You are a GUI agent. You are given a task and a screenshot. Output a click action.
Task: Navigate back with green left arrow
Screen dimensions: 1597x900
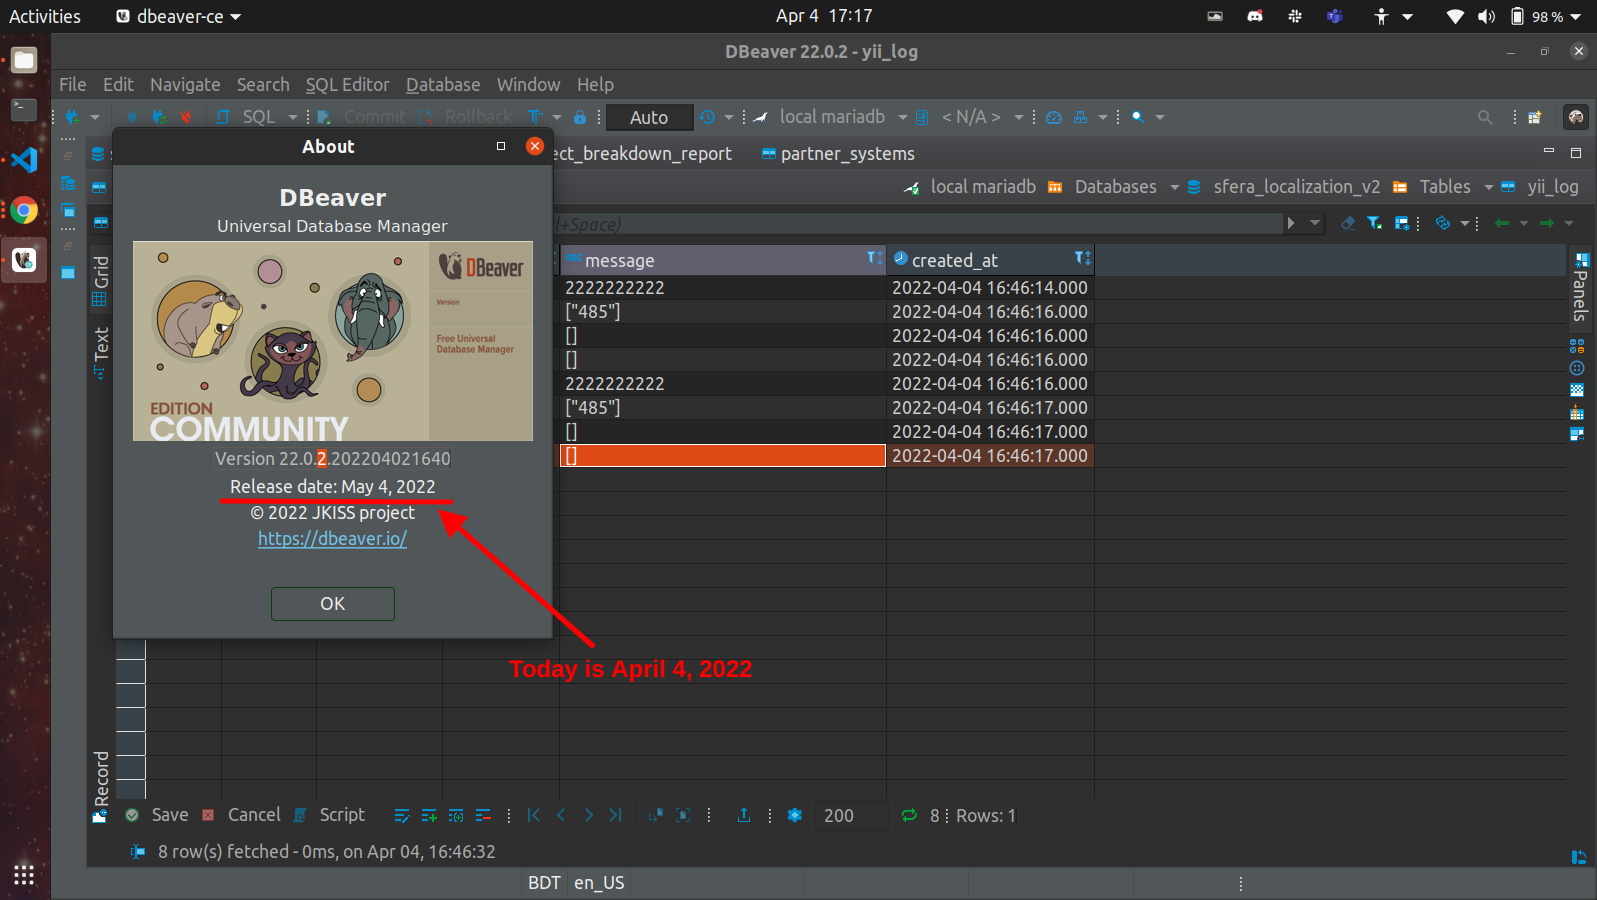1502,223
